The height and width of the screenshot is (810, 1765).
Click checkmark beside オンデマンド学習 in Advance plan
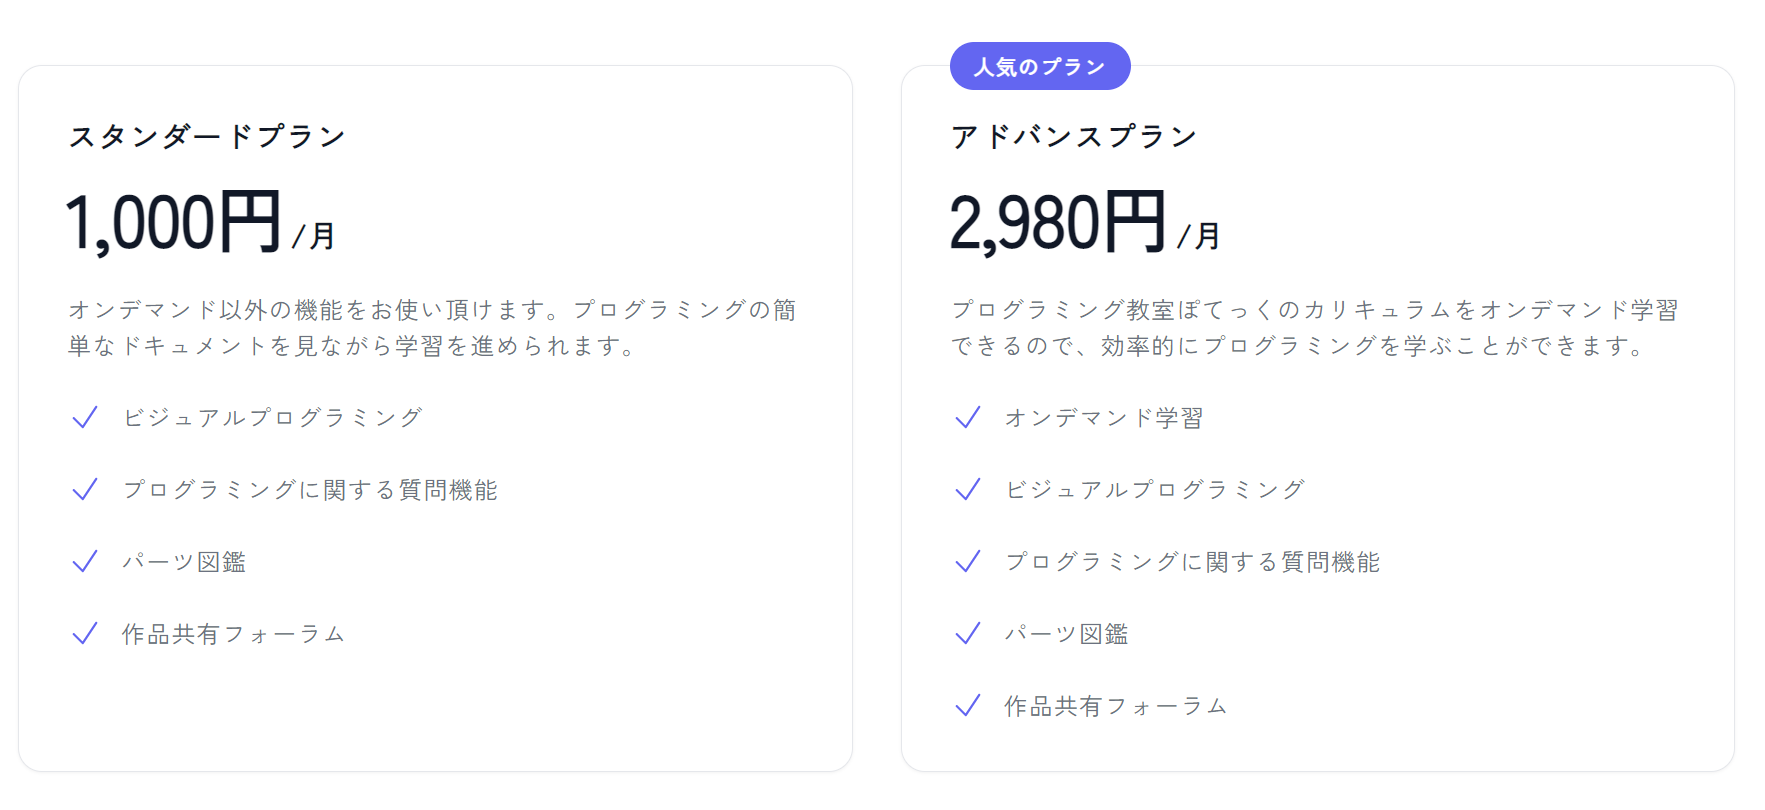(x=967, y=418)
